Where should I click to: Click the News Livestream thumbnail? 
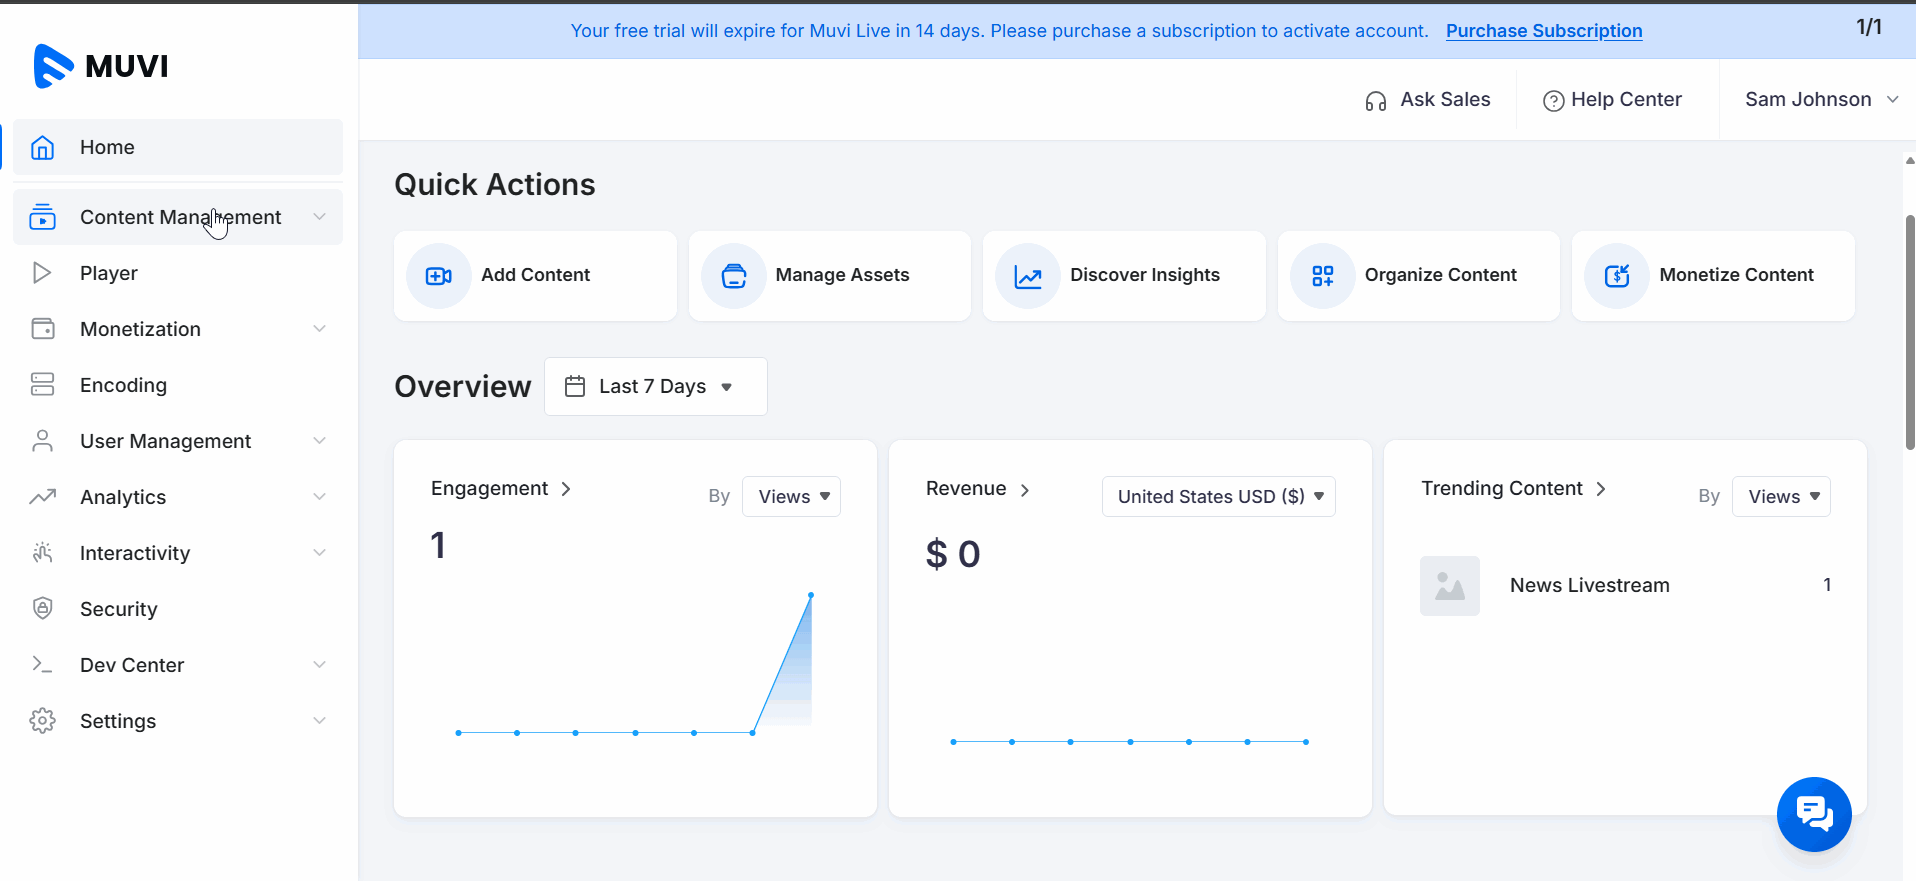1449,586
